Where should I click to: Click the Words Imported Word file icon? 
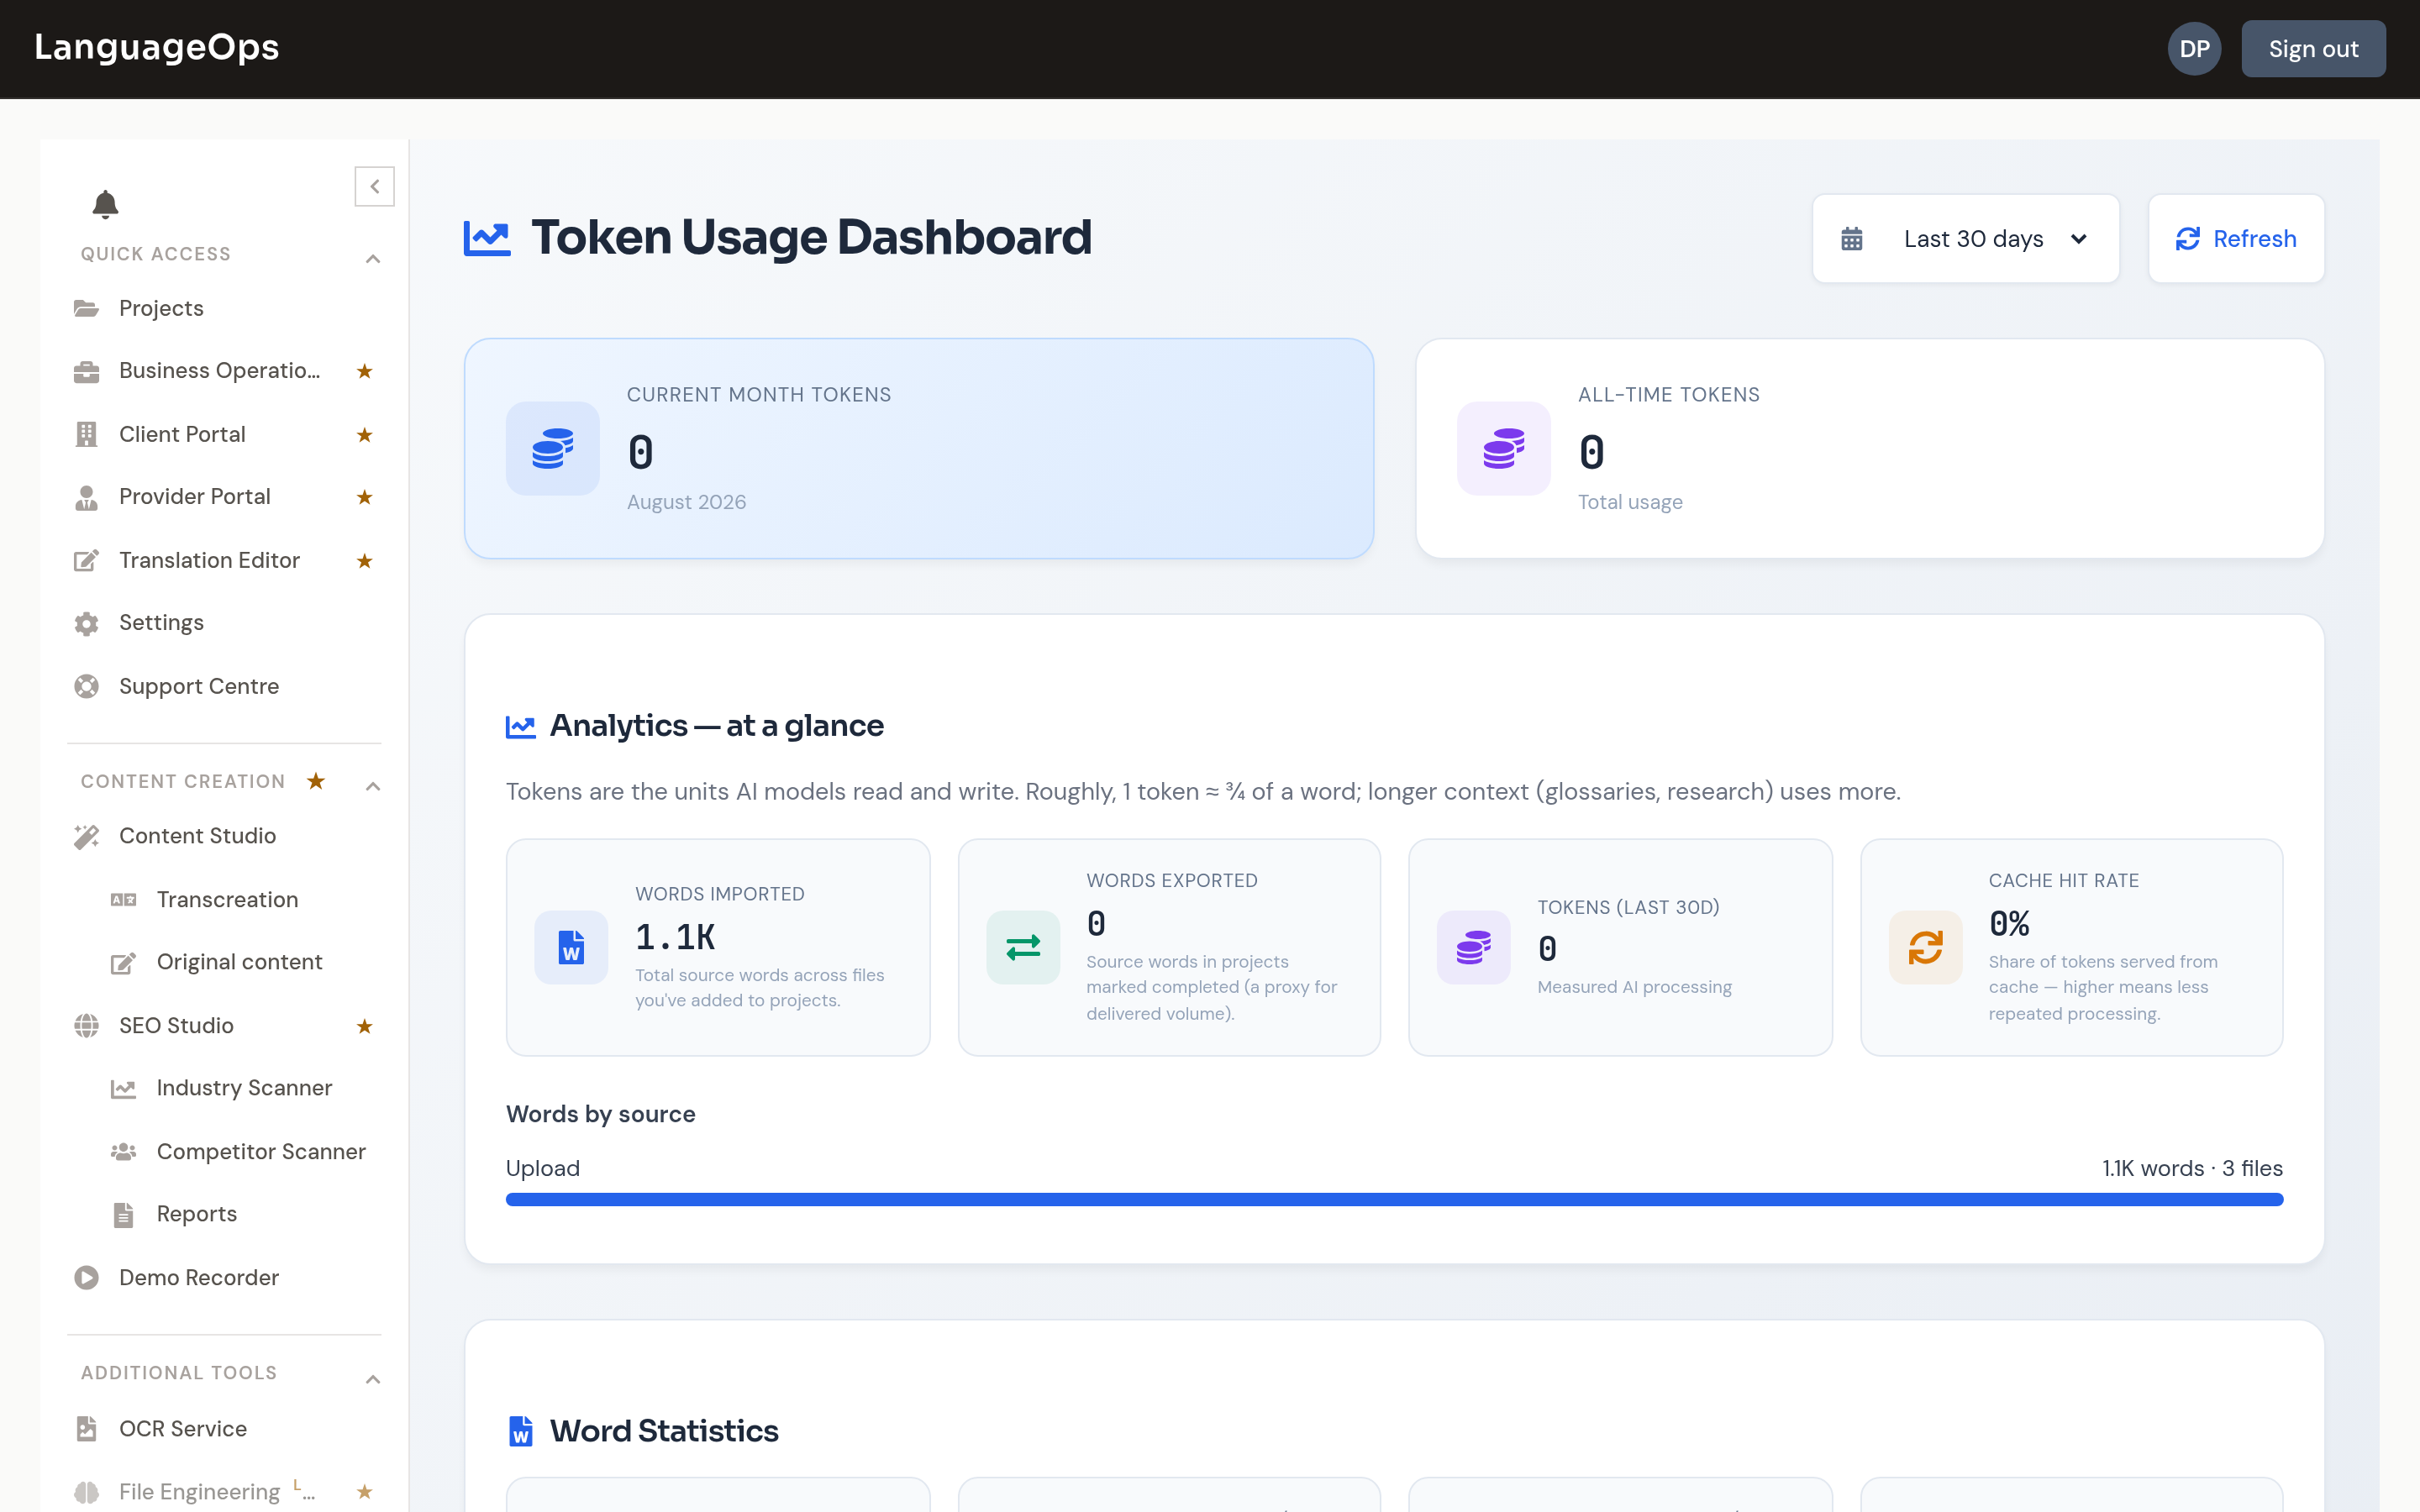(x=571, y=947)
